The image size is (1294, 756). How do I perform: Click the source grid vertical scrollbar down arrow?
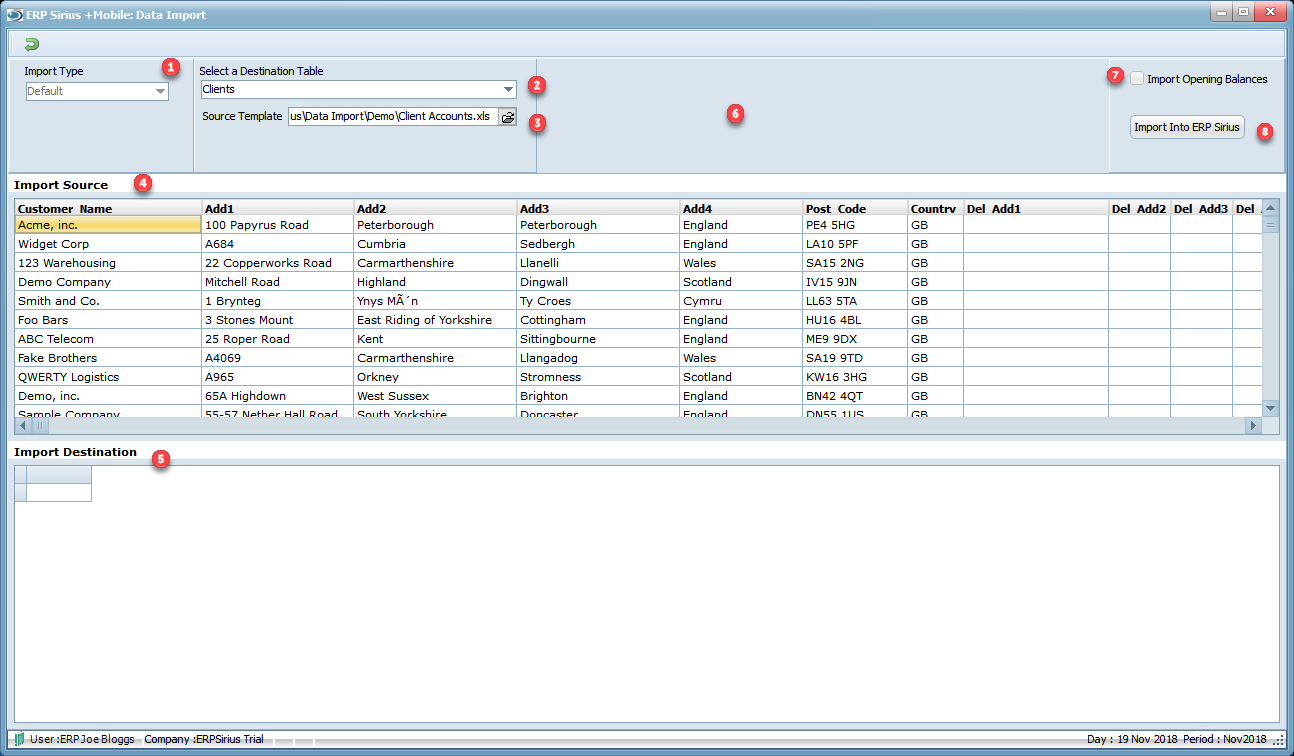[1271, 408]
